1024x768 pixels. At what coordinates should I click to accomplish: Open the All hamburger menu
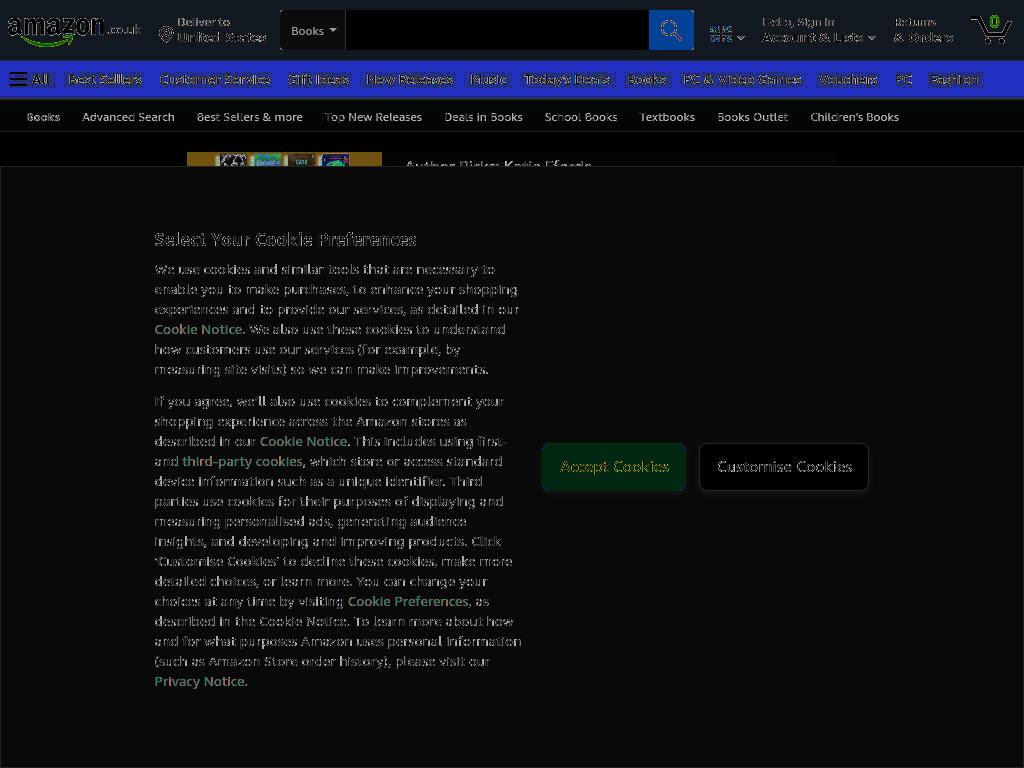point(30,80)
